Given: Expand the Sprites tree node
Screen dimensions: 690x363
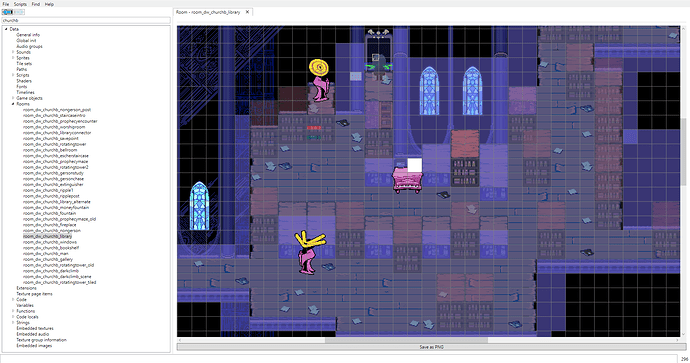Looking at the screenshot, I should (13, 58).
